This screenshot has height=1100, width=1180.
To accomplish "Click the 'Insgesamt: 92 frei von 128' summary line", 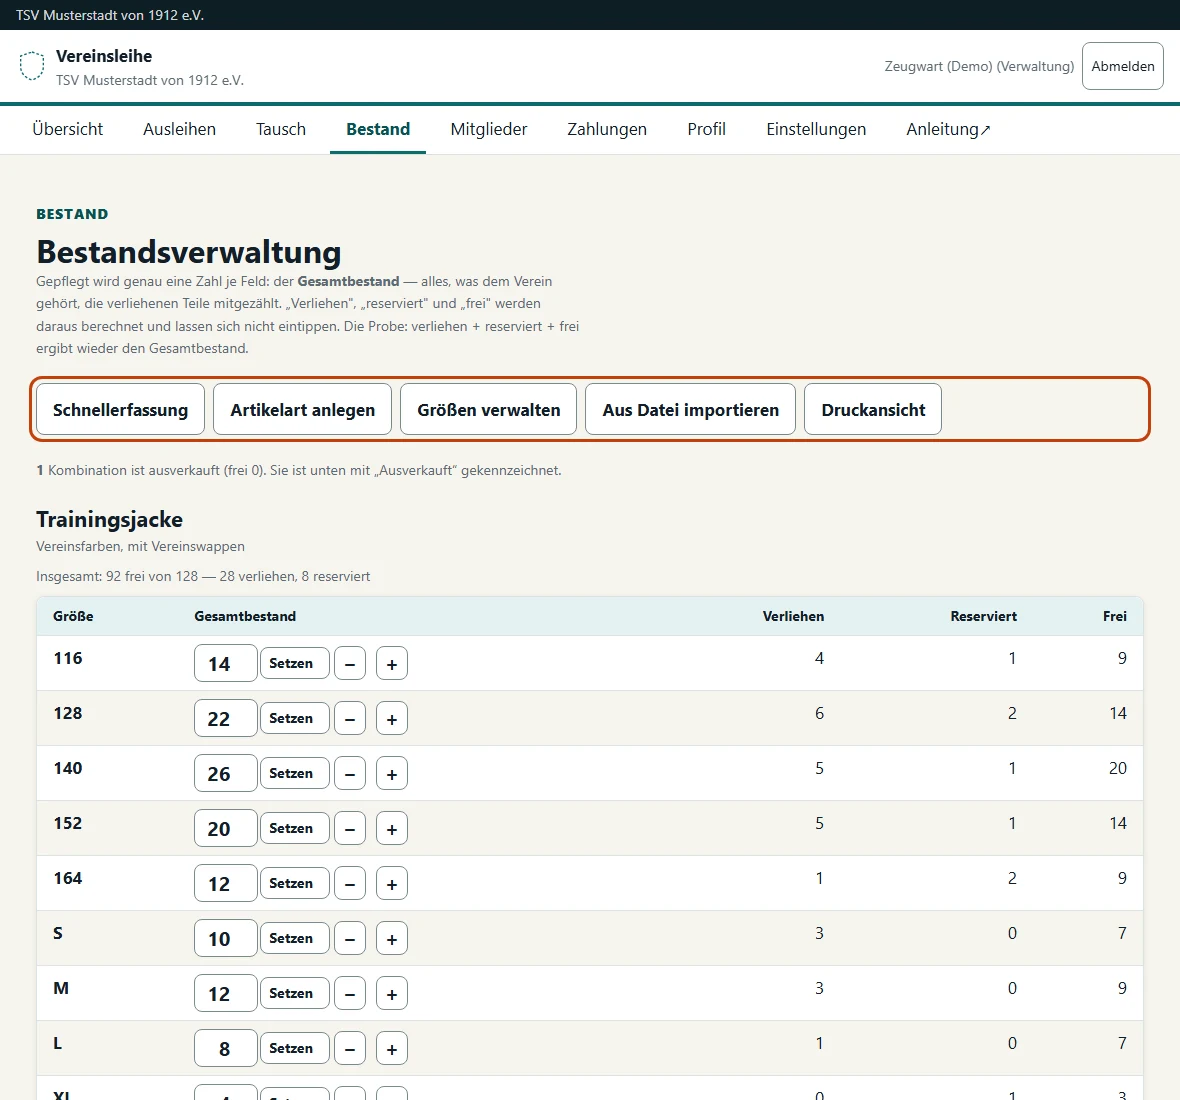I will (x=203, y=576).
